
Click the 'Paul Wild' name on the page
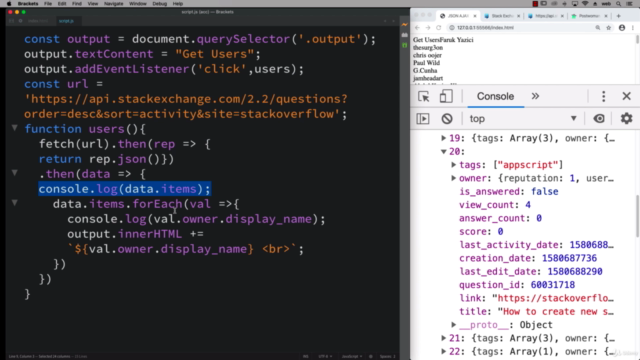[x=427, y=63]
